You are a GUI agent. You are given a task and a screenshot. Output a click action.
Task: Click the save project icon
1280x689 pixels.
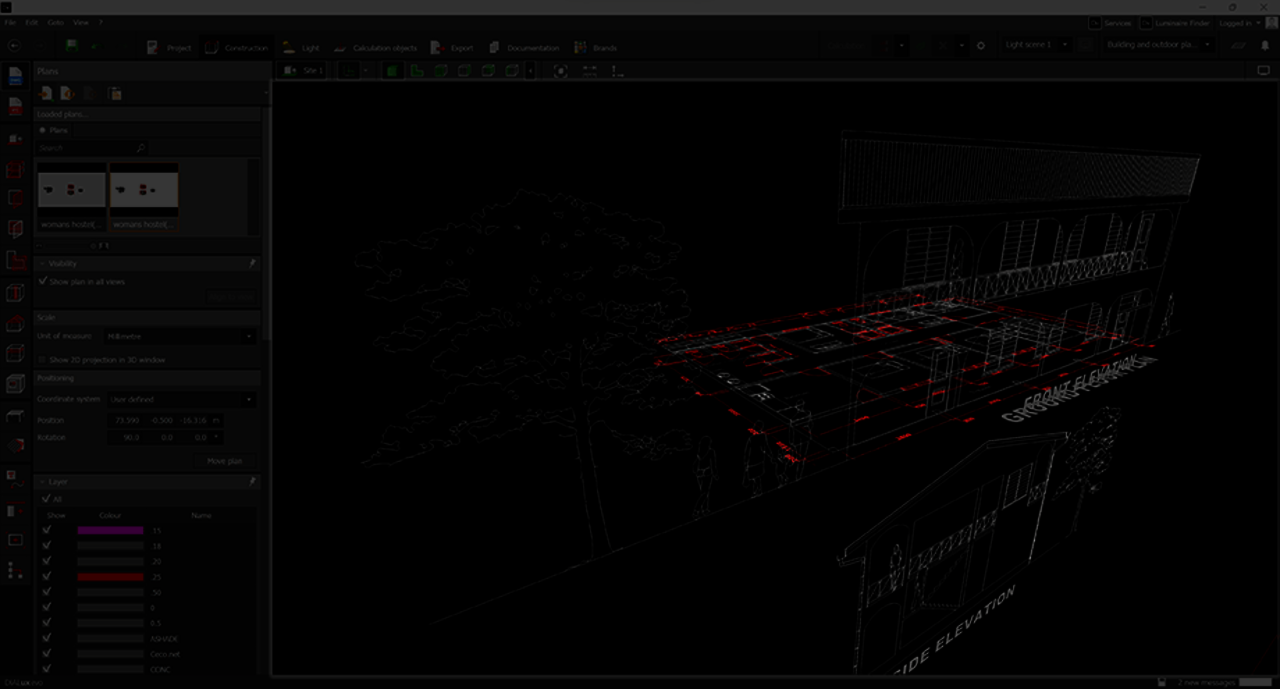coord(71,46)
